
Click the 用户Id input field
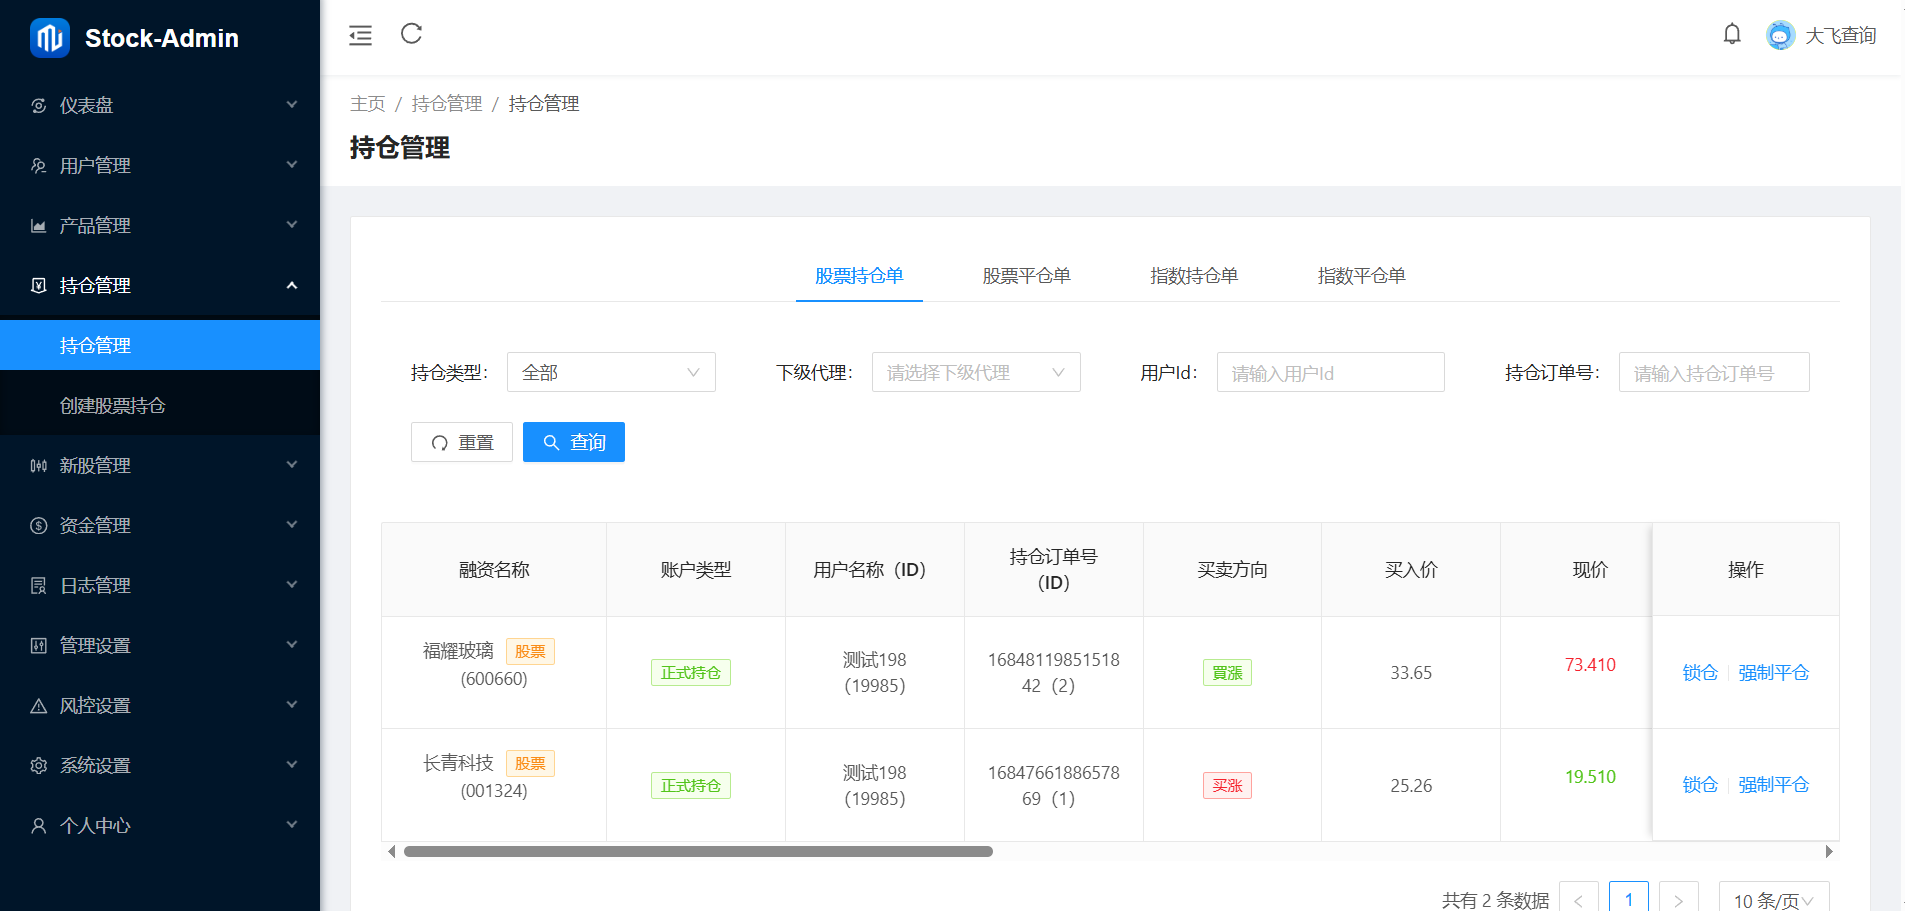[1330, 373]
